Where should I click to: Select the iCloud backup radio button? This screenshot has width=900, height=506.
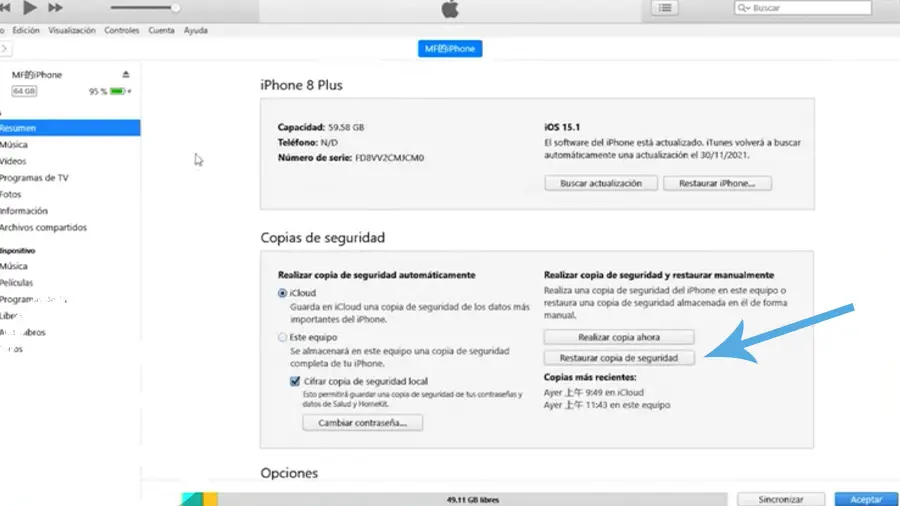tap(282, 293)
